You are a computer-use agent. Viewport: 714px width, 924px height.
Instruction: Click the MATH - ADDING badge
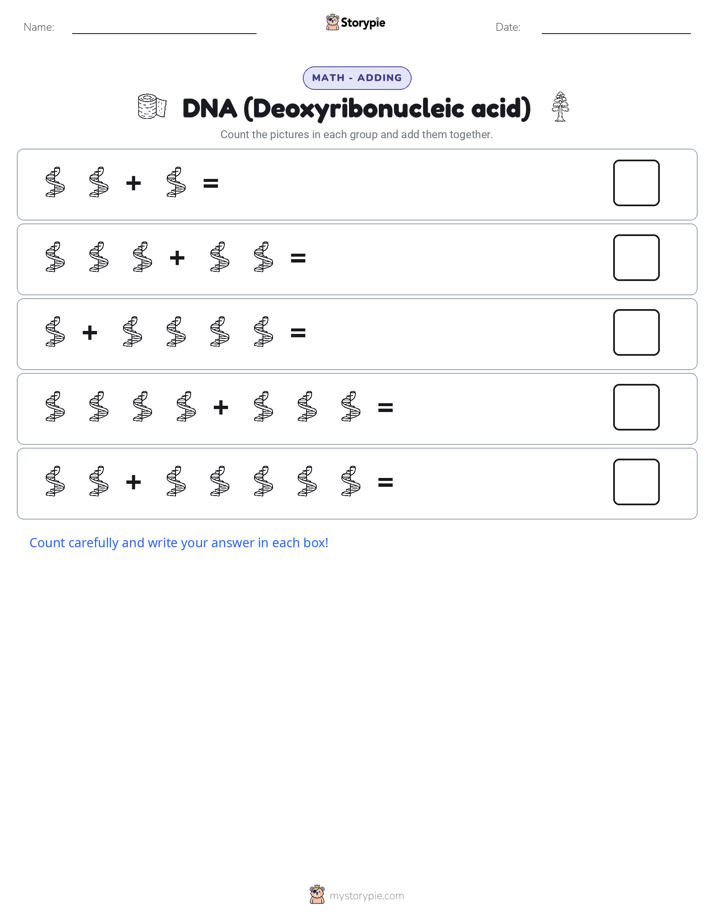point(357,78)
